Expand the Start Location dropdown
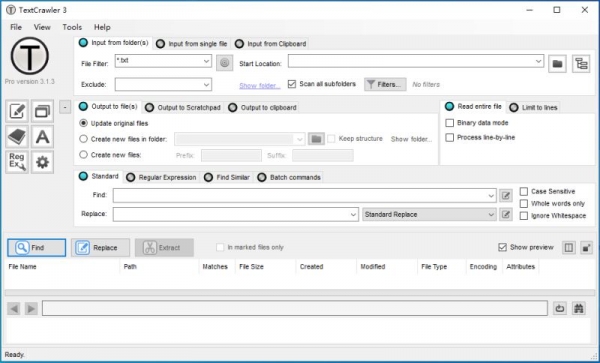 tap(538, 61)
